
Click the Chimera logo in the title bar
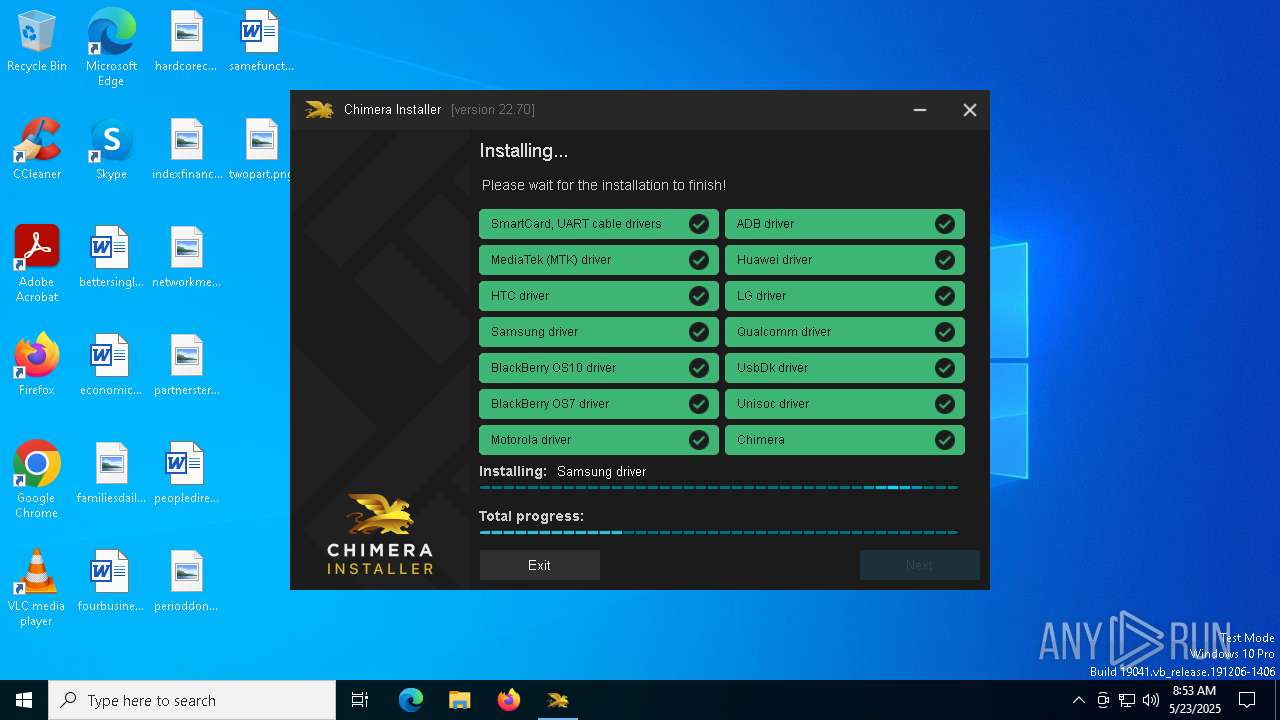319,110
